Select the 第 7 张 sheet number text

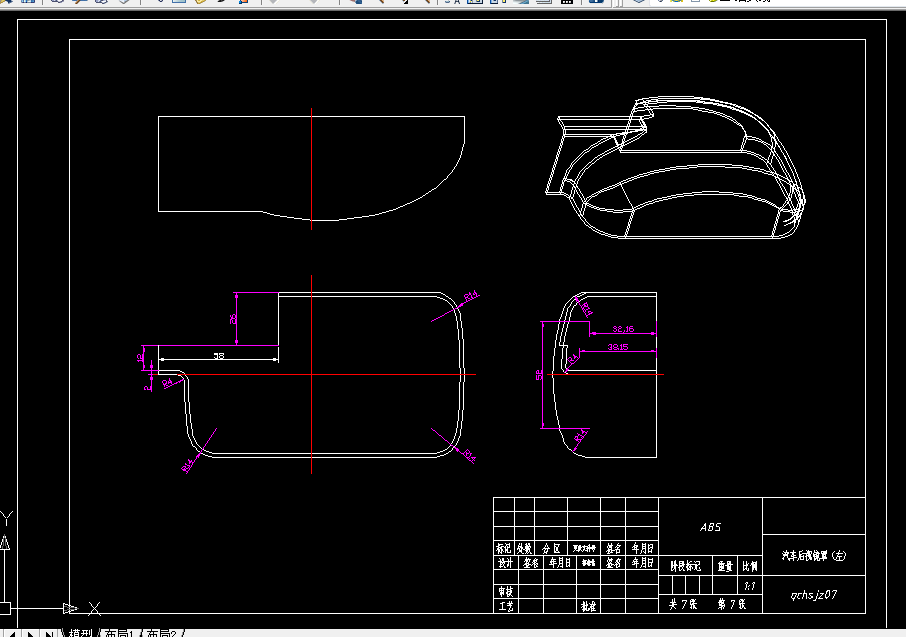tap(732, 604)
